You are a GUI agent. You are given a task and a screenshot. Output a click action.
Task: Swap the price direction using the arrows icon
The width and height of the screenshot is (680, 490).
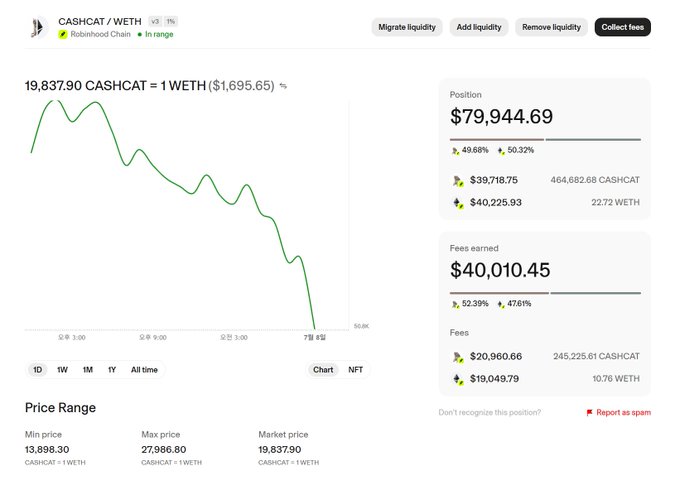coord(283,86)
